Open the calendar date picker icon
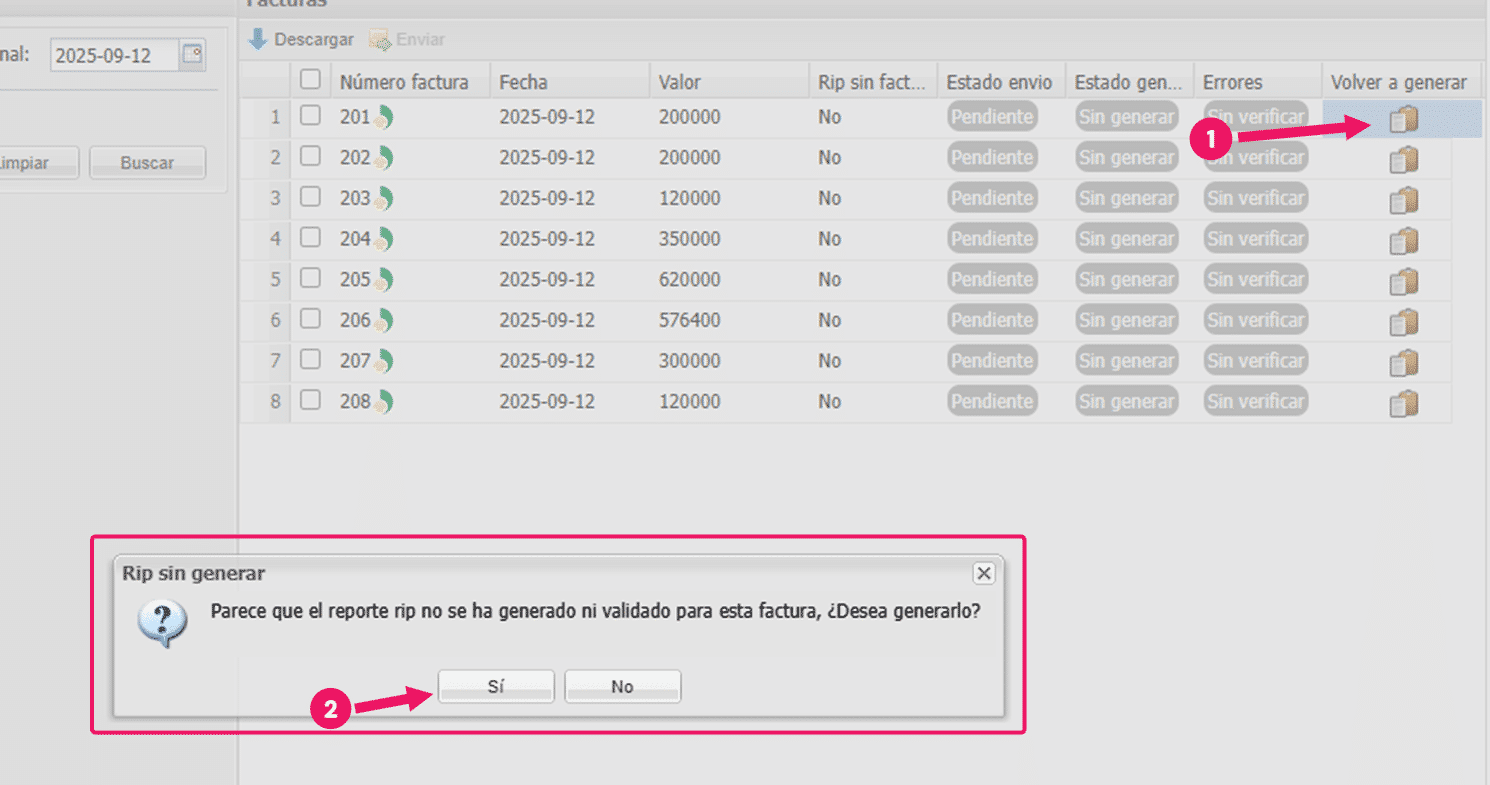 tap(192, 55)
